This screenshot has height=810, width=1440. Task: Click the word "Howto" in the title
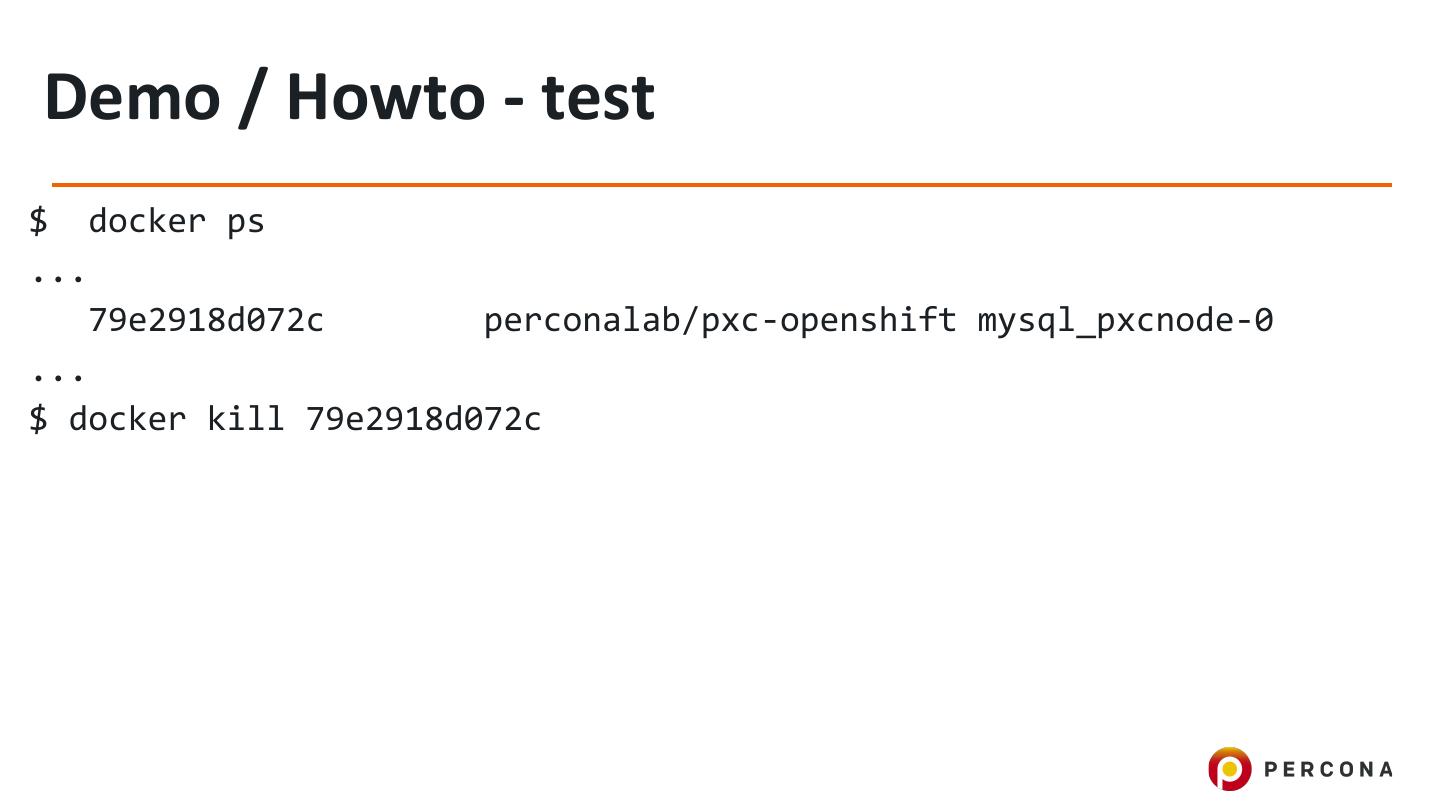pyautogui.click(x=385, y=97)
